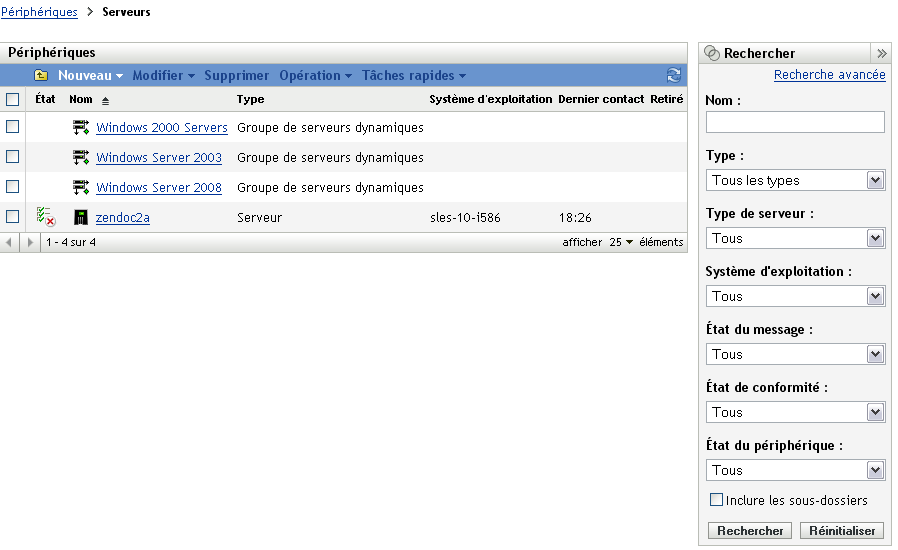Image resolution: width=898 pixels, height=550 pixels.
Task: Click the zendoc2a error status icon
Action: (x=45, y=217)
